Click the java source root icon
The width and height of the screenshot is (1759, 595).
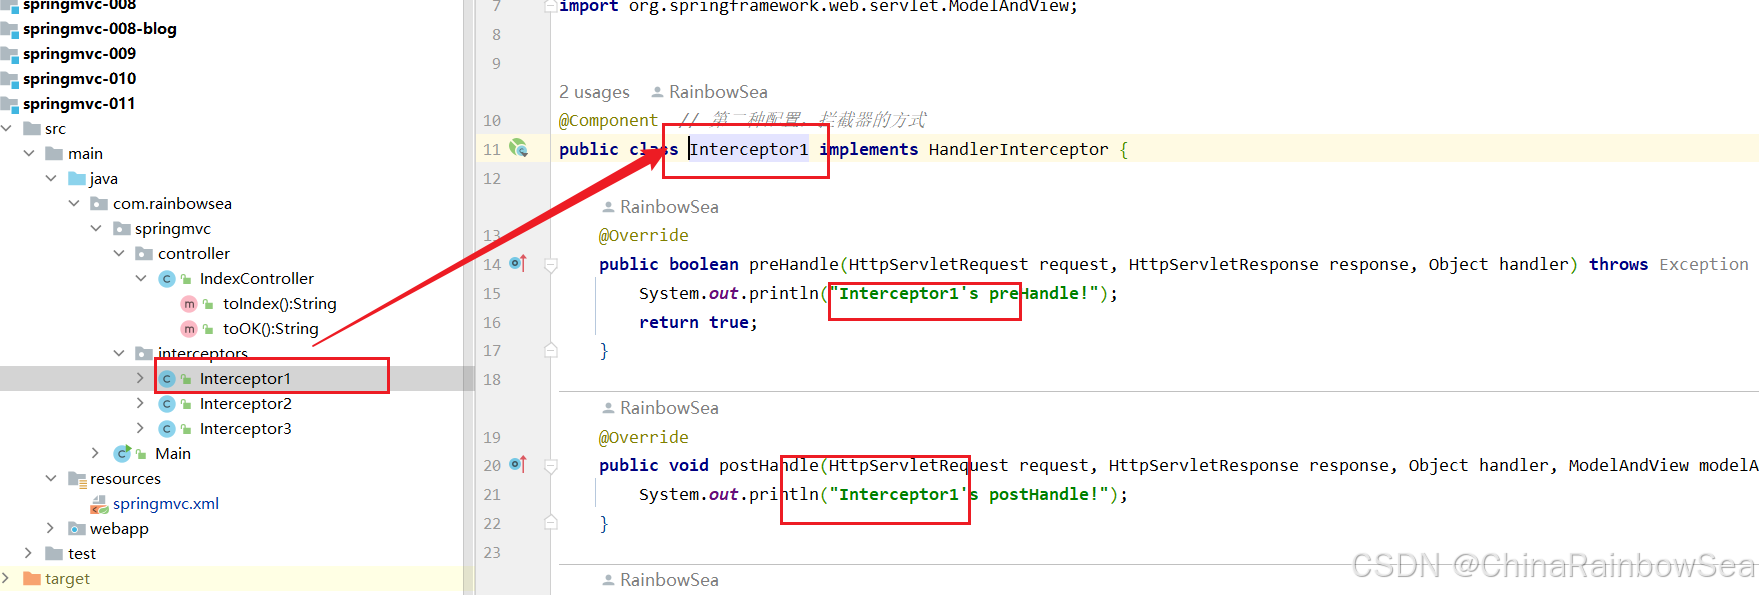click(x=77, y=178)
